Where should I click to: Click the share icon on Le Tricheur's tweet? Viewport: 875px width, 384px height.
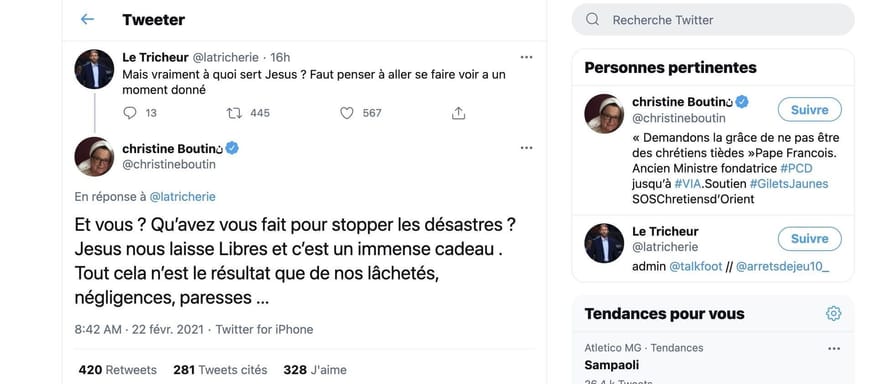coord(458,113)
